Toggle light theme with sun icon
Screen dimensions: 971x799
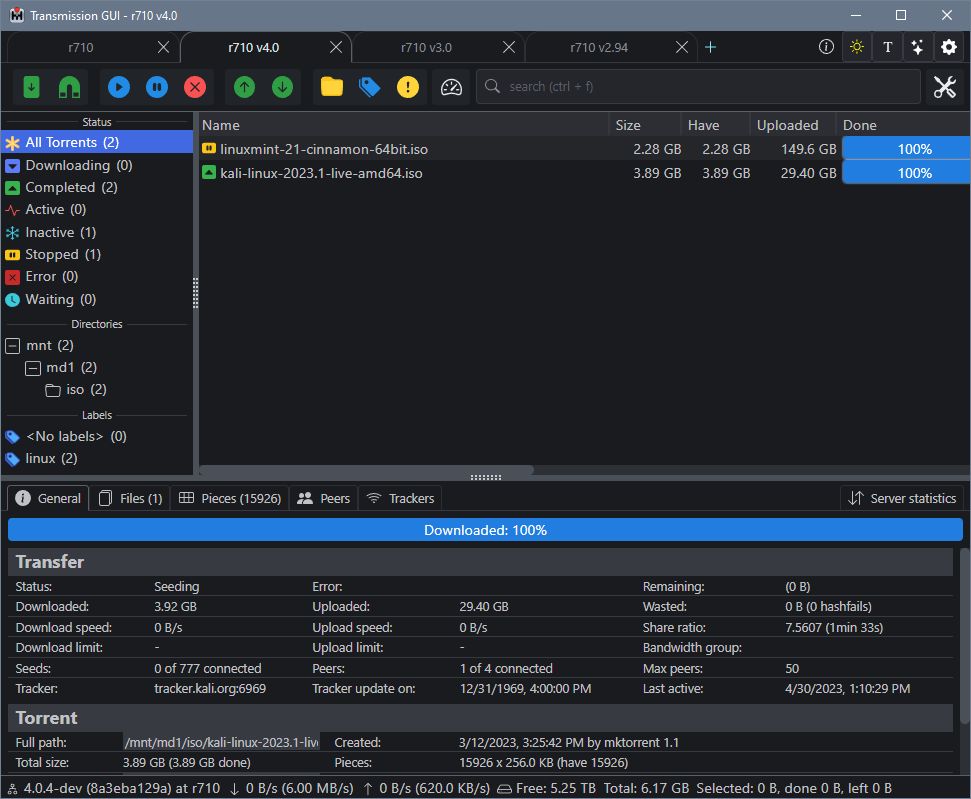(x=856, y=47)
